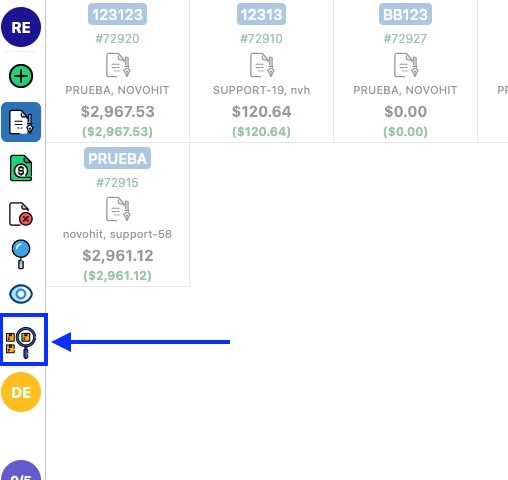
Task: Click the yellow DE circular badge
Action: coord(21,392)
